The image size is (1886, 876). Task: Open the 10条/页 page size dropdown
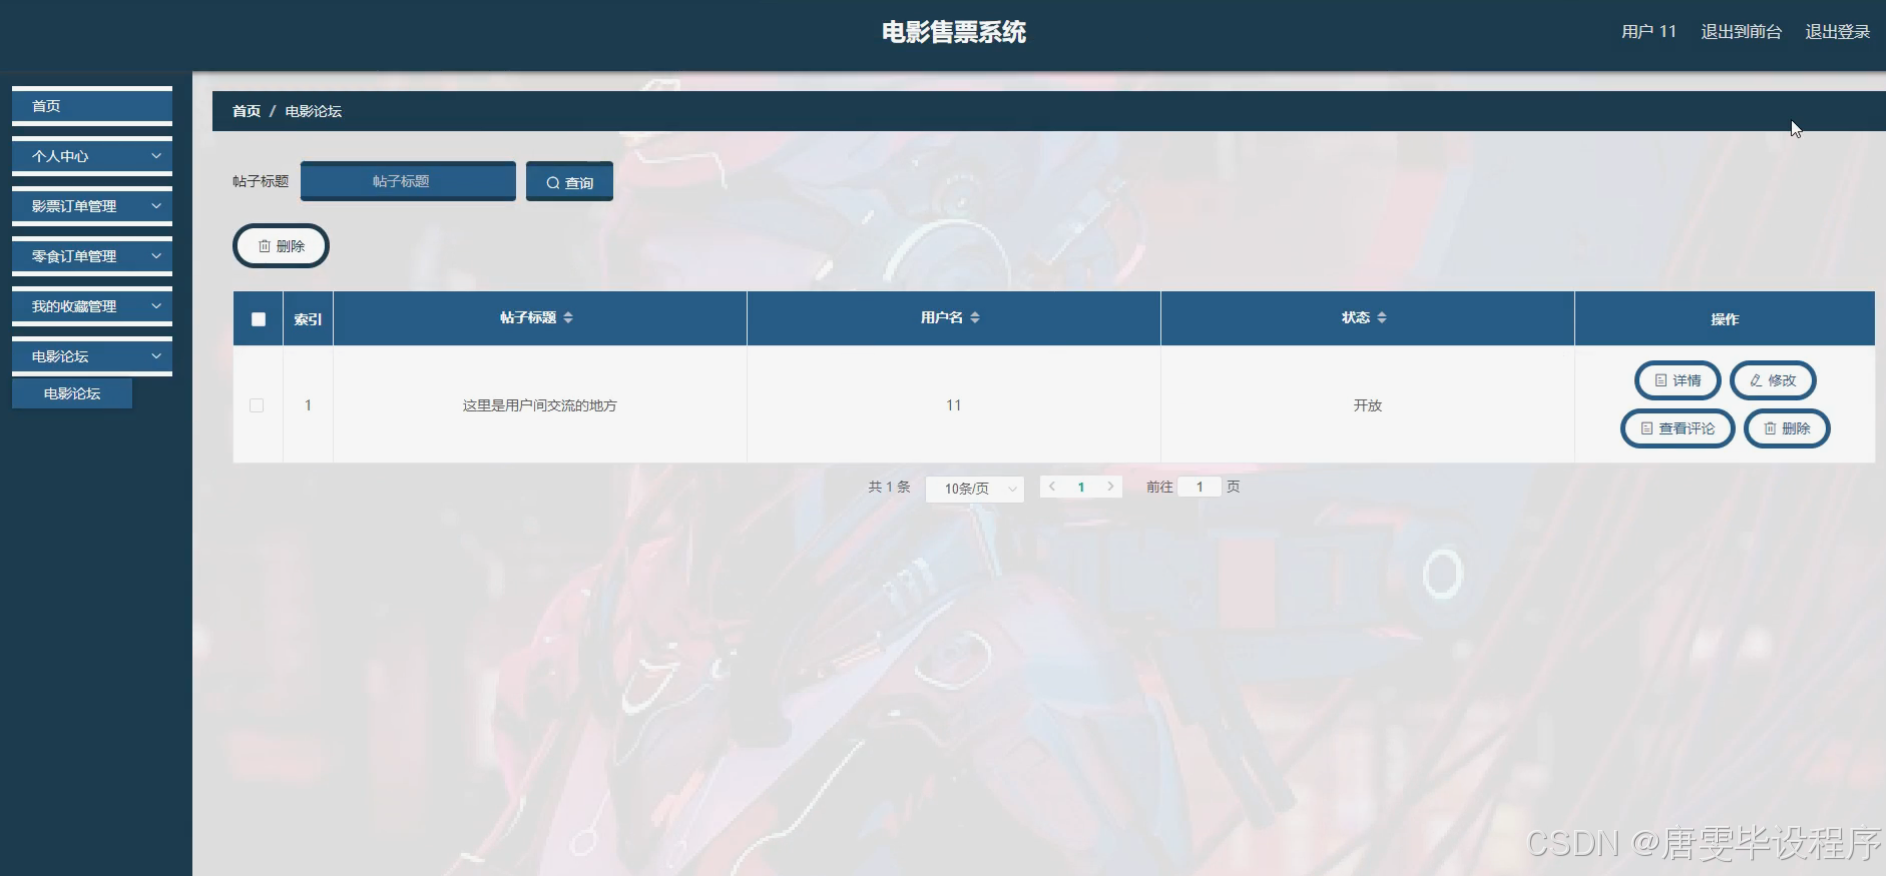click(x=975, y=488)
